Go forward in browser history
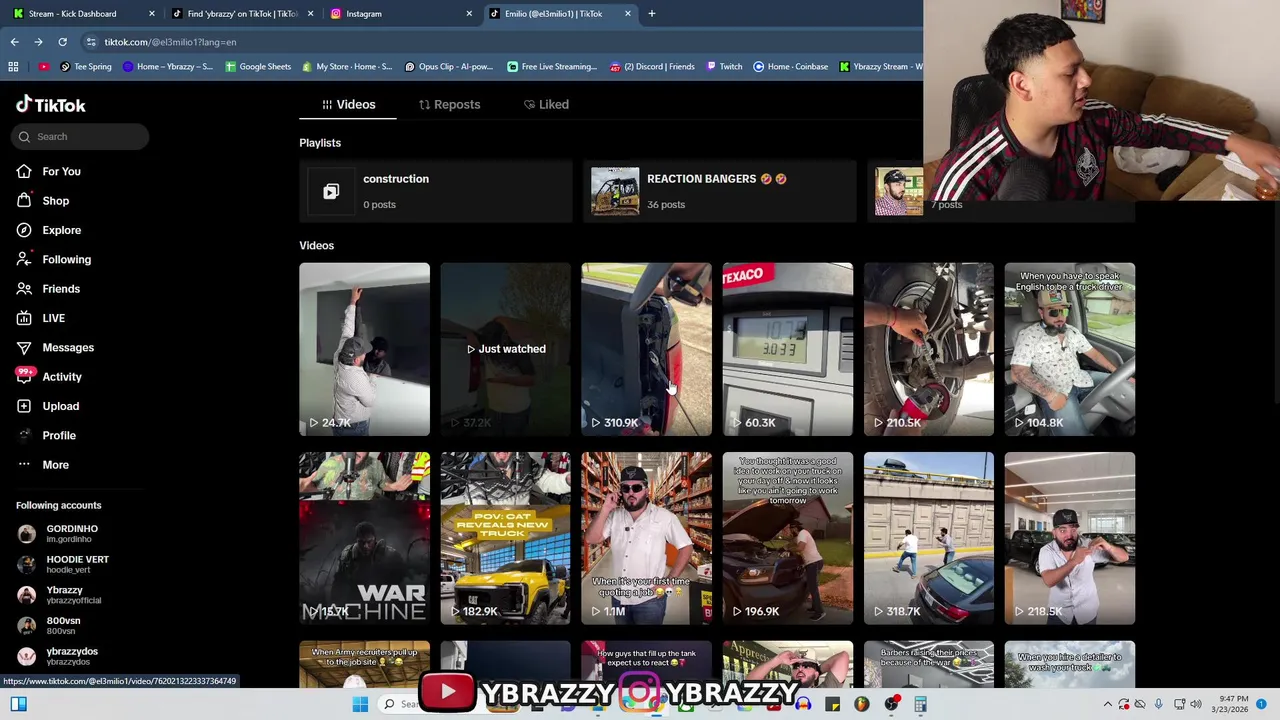 38,42
